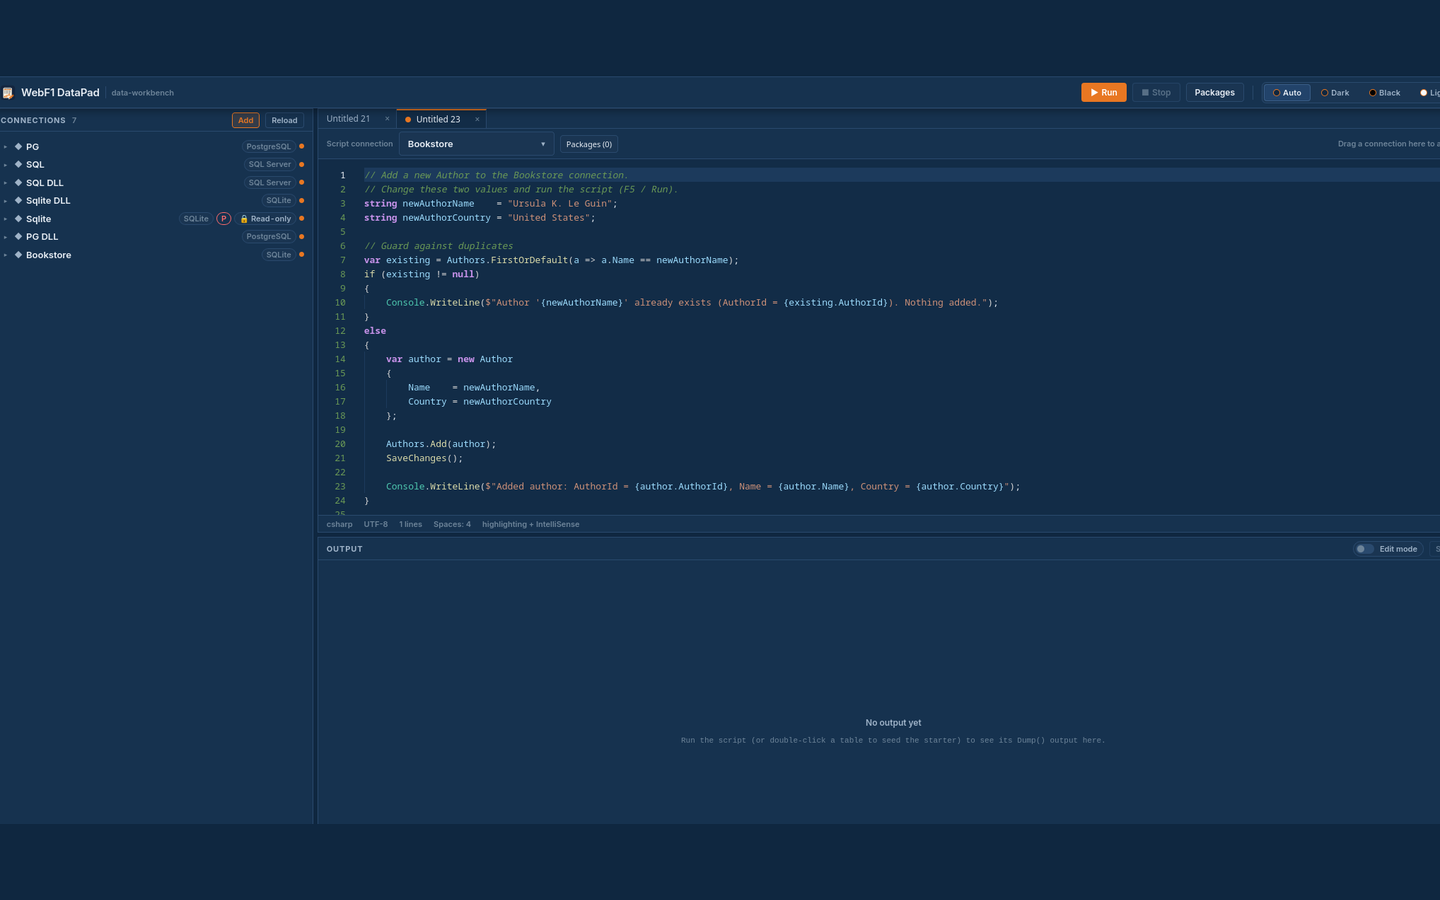Click the Stop button
1440x900 pixels.
pyautogui.click(x=1156, y=93)
